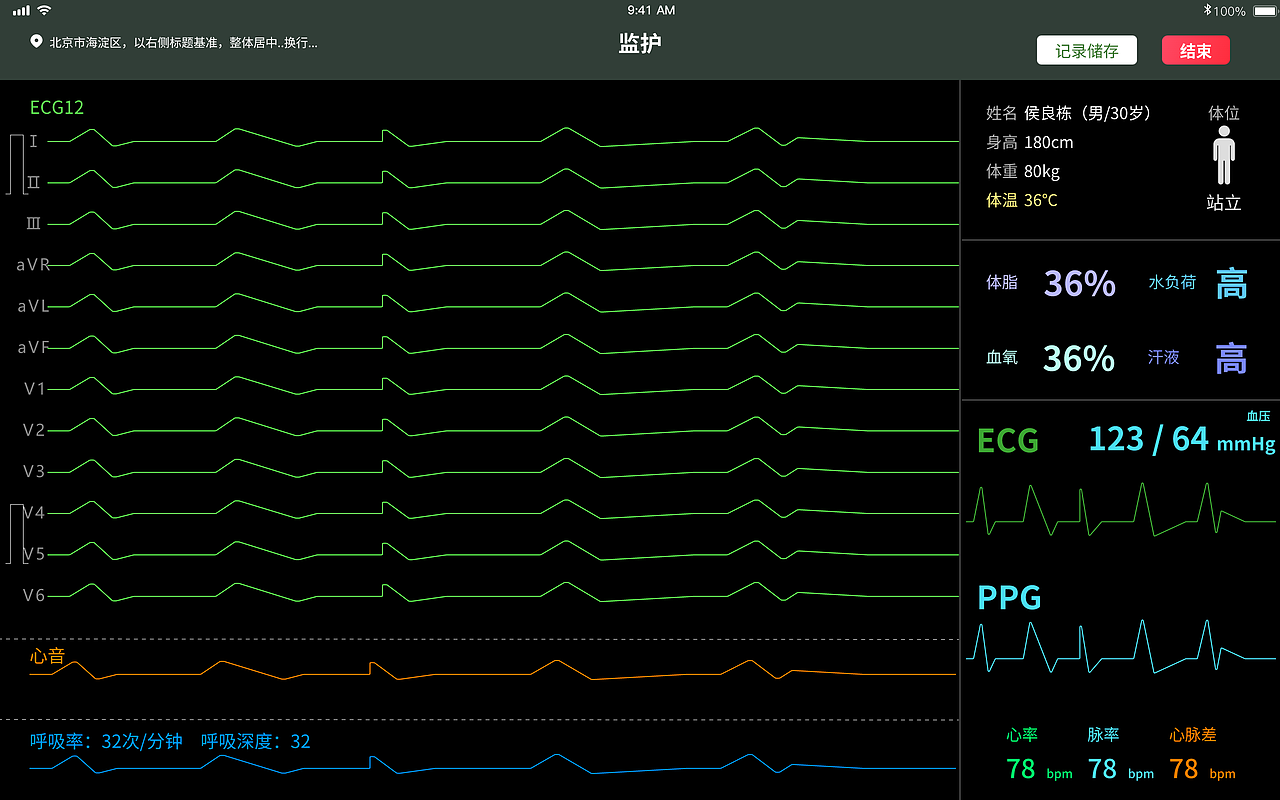Image resolution: width=1280 pixels, height=800 pixels.
Task: Select lead aVF label
Action: tap(33, 347)
